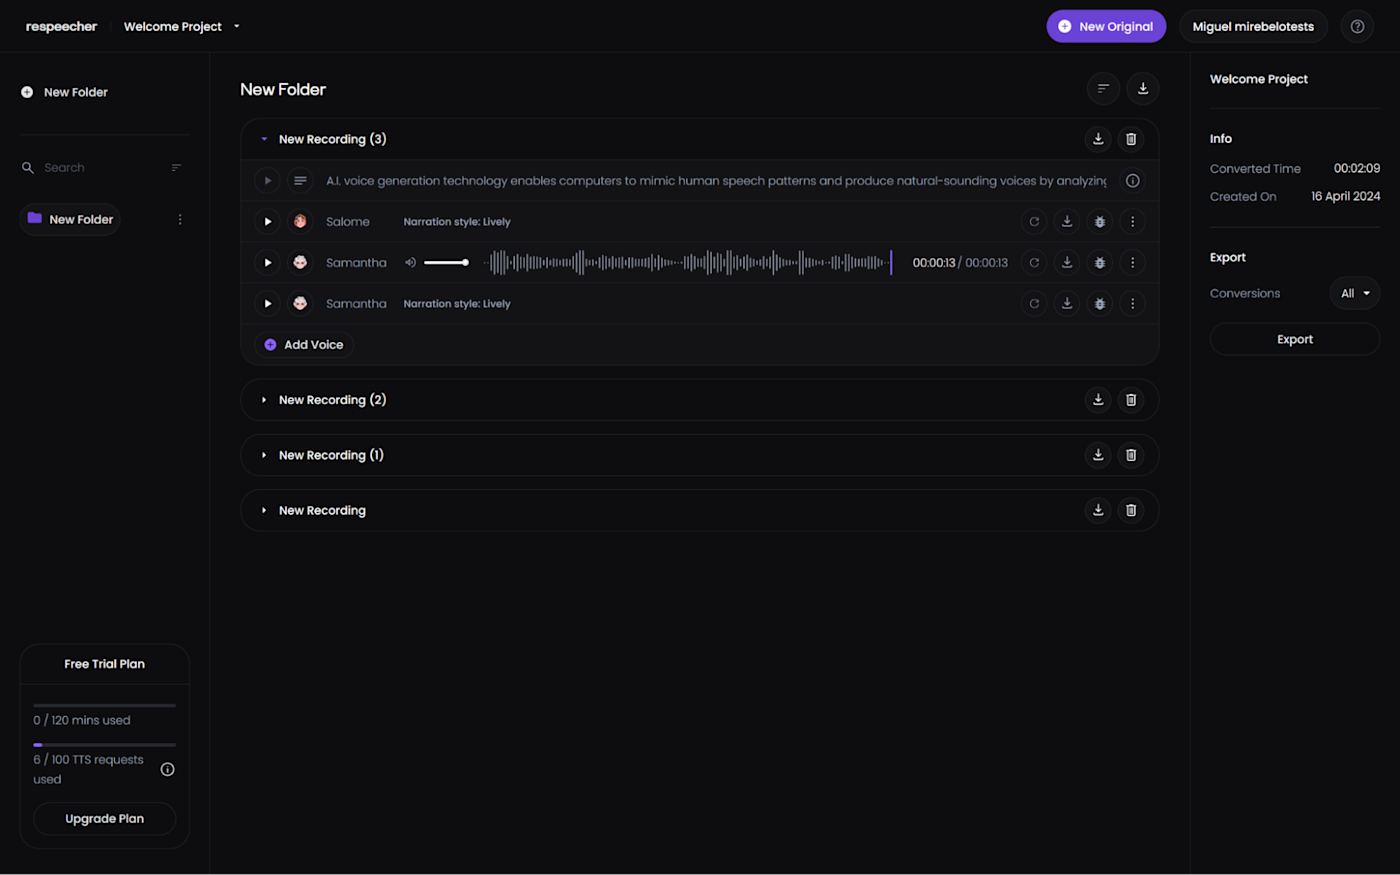Image resolution: width=1400 pixels, height=875 pixels.
Task: Open TTS requests info icon near usage stats
Action: [x=167, y=769]
